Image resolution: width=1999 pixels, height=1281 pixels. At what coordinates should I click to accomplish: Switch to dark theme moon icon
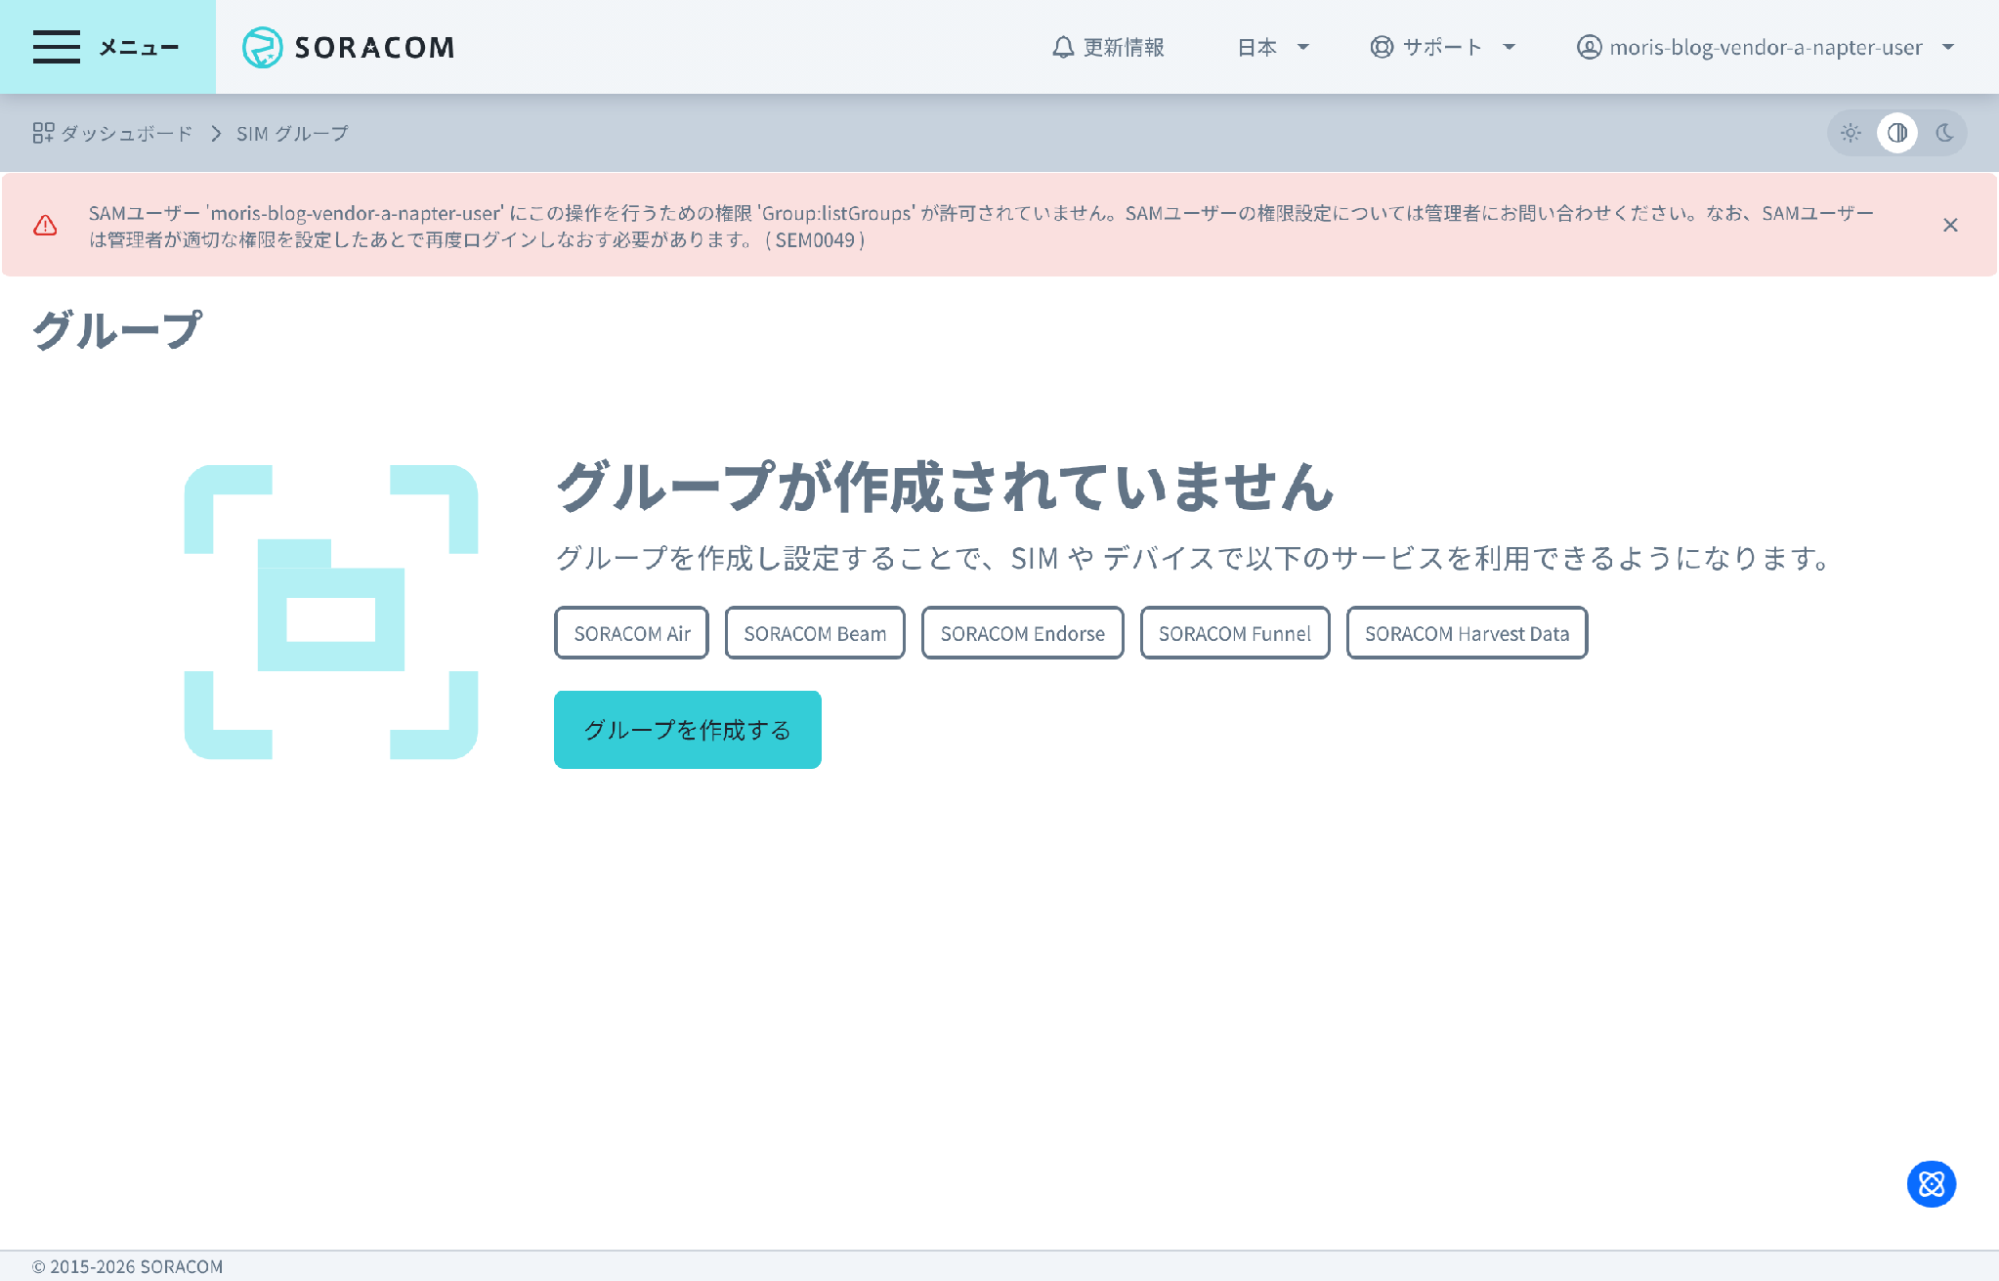(1944, 133)
